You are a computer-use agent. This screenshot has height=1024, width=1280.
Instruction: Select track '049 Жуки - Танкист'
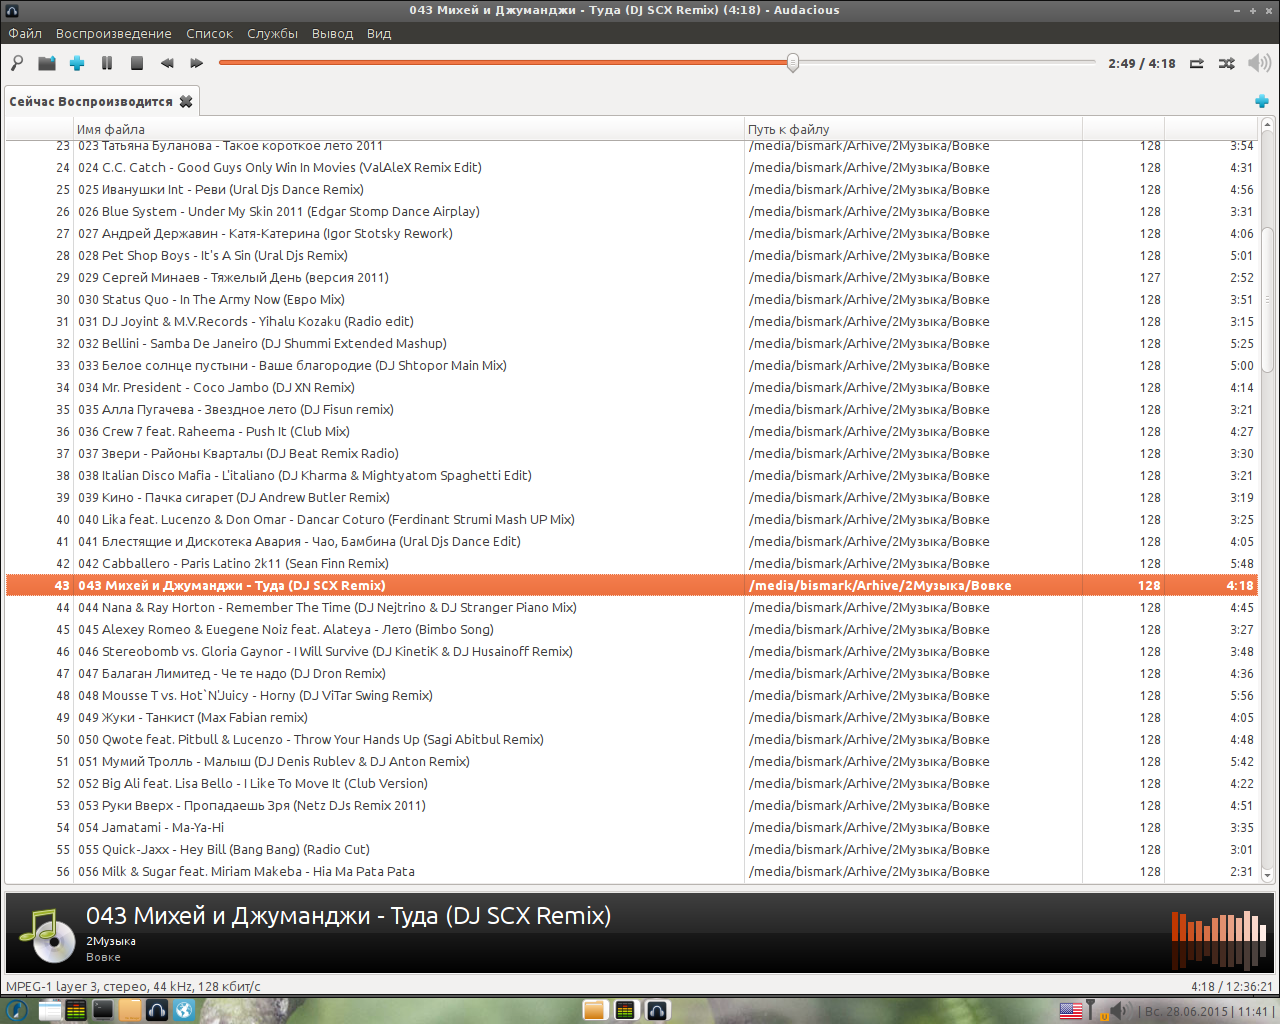tap(630, 718)
